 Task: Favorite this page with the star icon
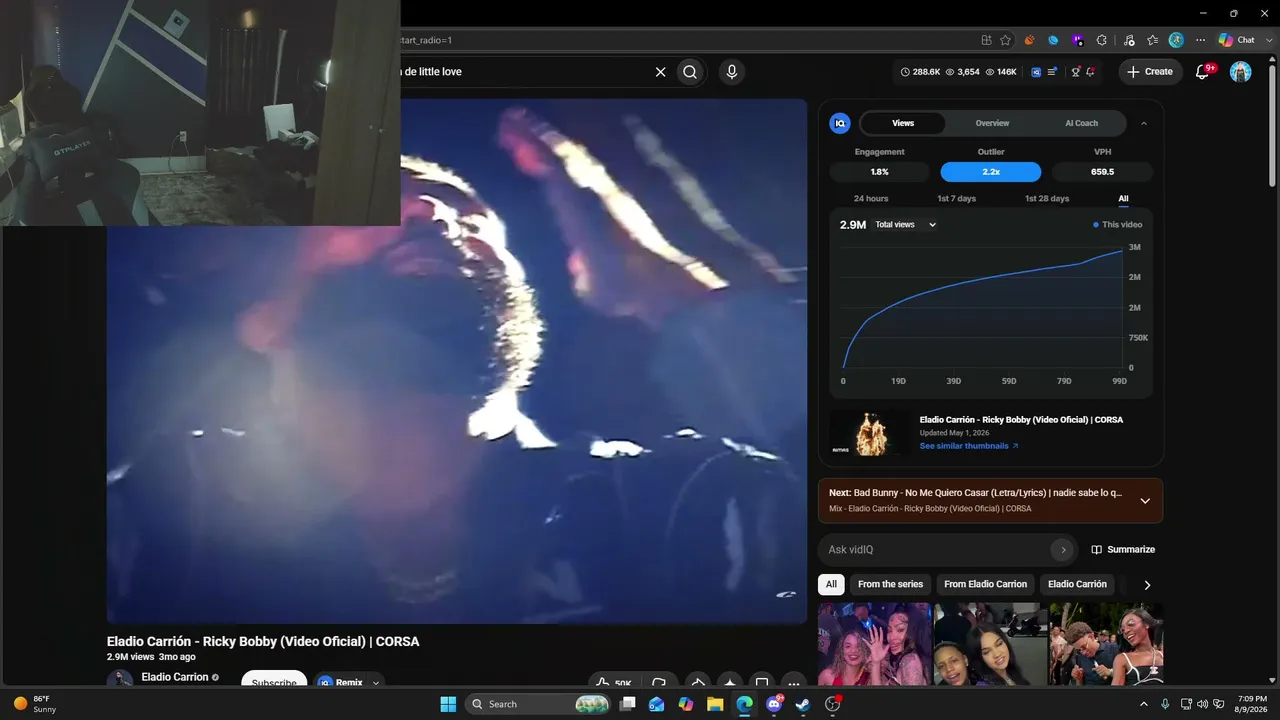[1005, 40]
